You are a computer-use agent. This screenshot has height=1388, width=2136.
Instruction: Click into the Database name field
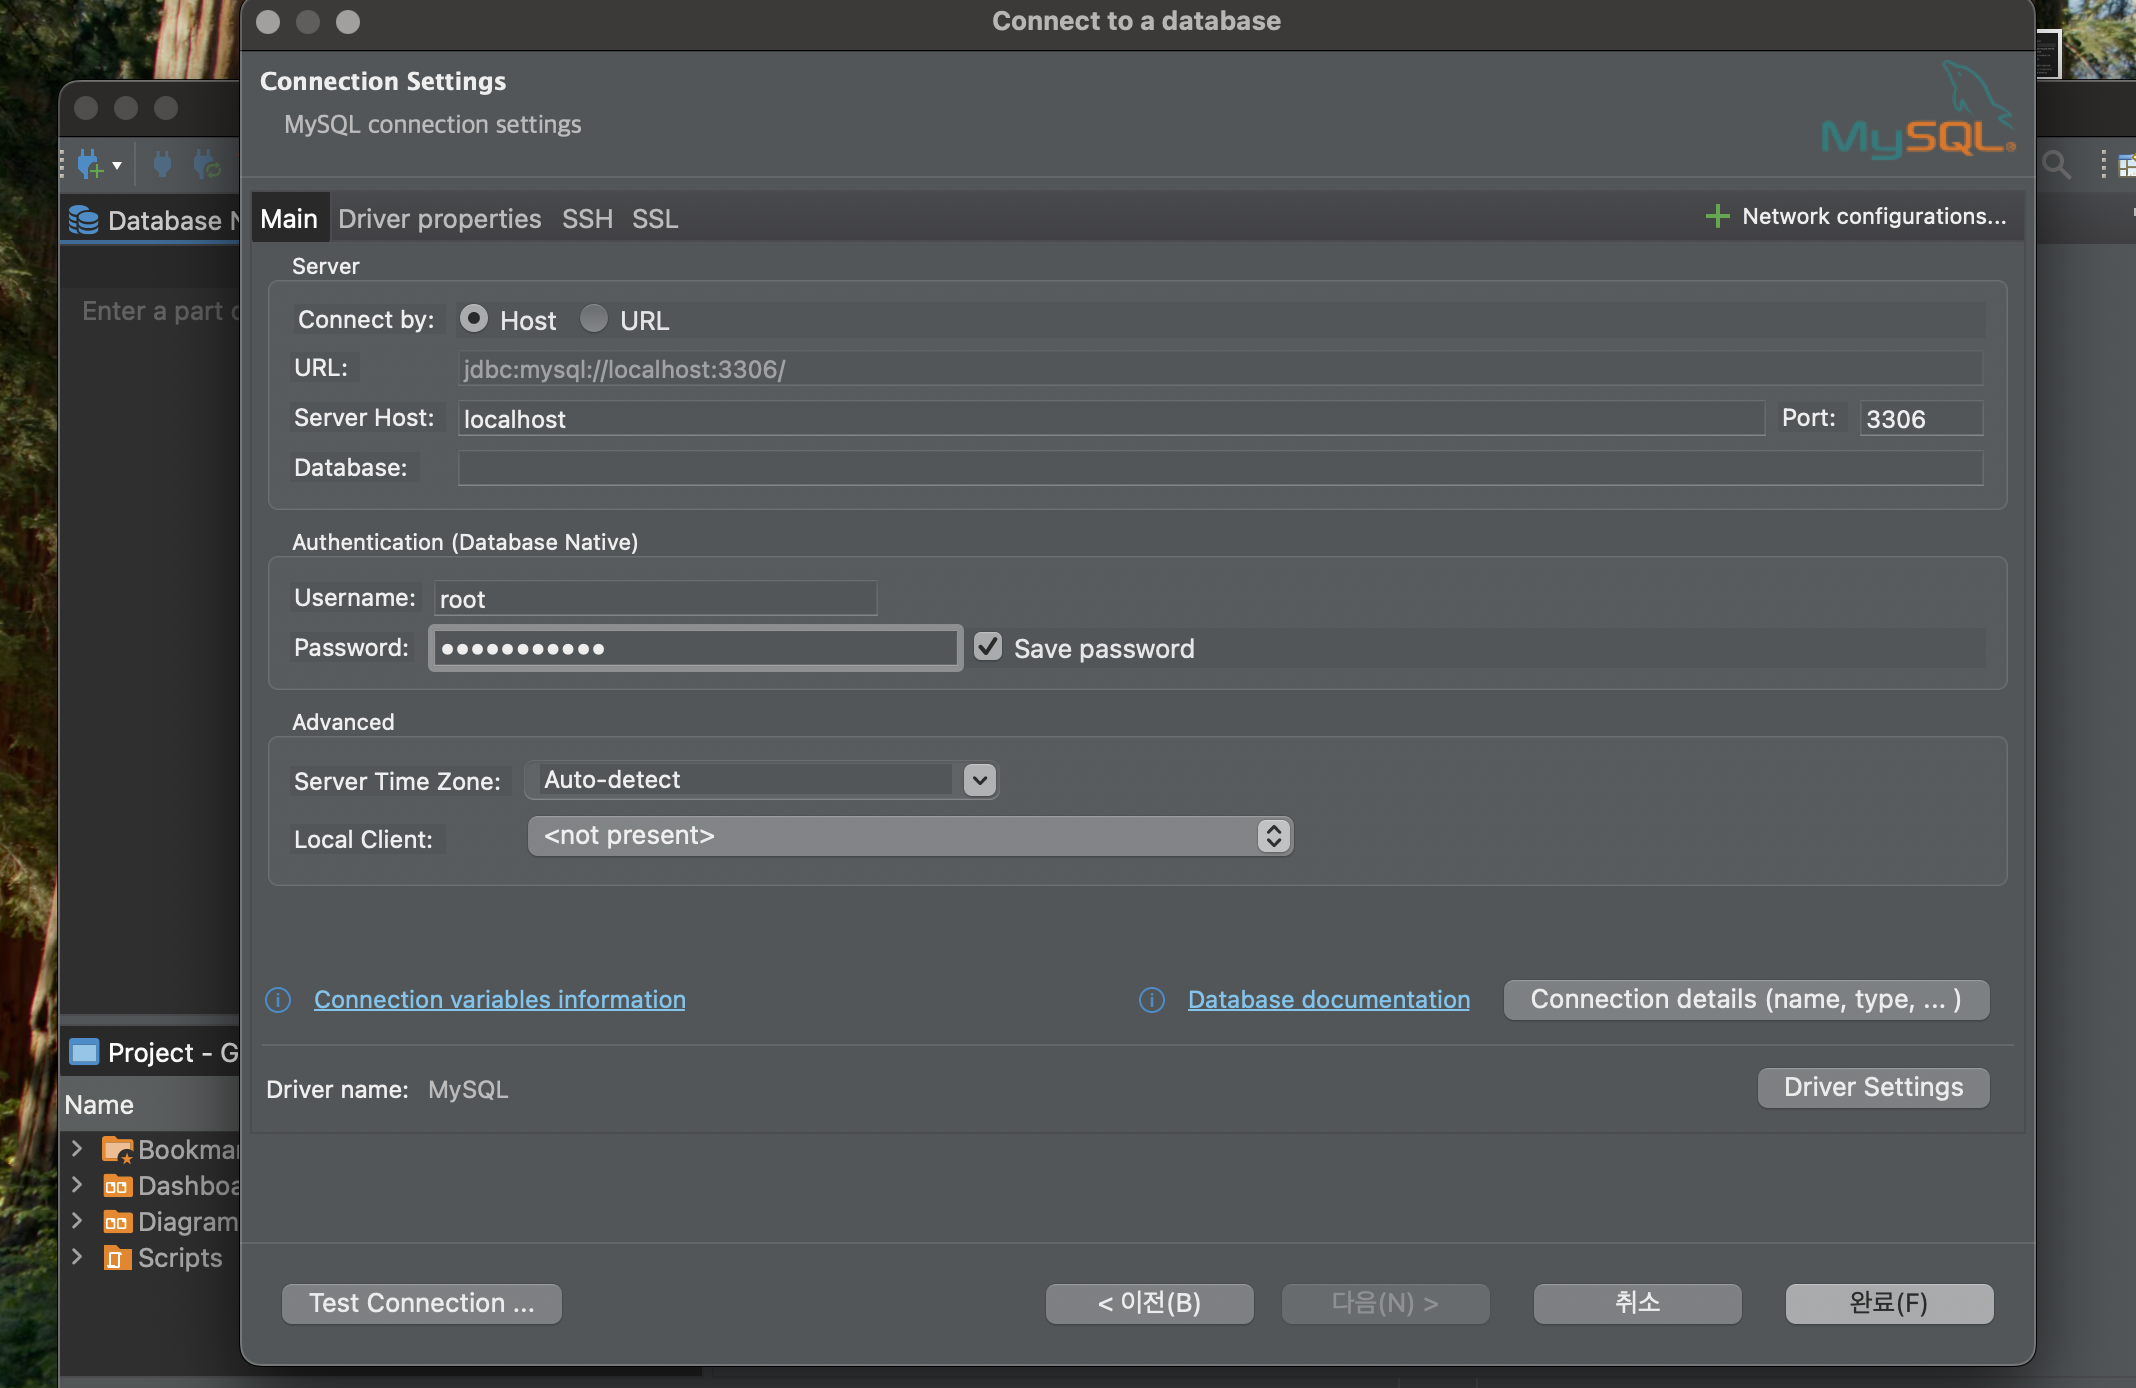tap(1219, 468)
